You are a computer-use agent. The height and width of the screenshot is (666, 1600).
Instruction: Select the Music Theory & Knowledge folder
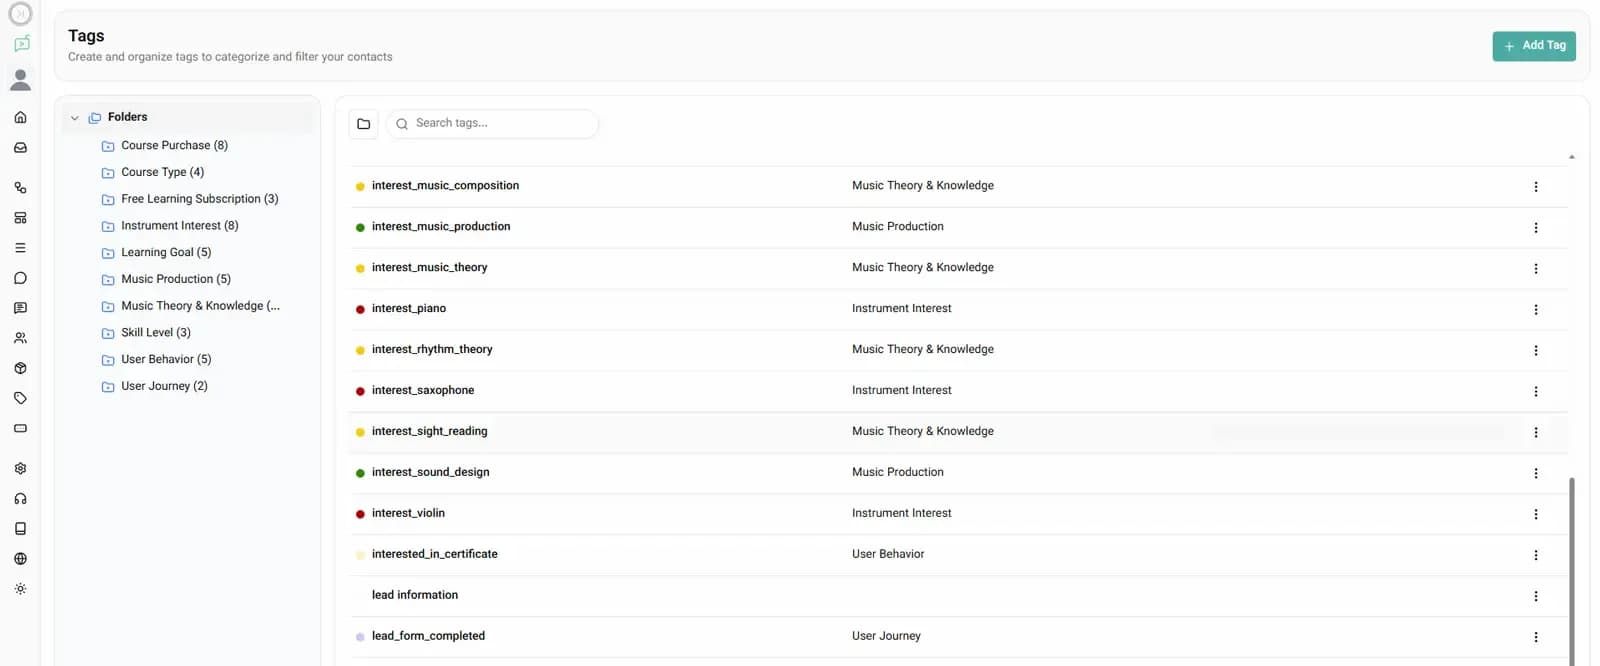click(191, 306)
